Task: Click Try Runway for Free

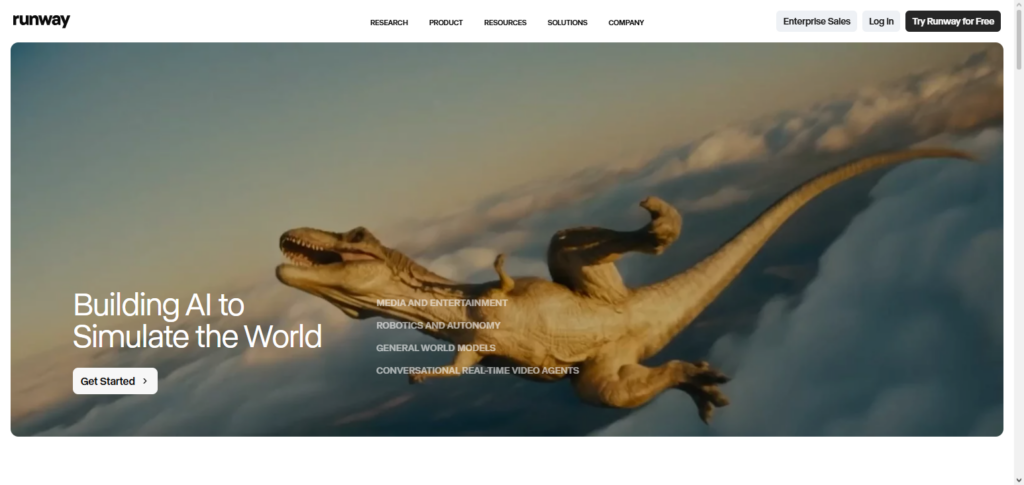Action: pos(952,21)
